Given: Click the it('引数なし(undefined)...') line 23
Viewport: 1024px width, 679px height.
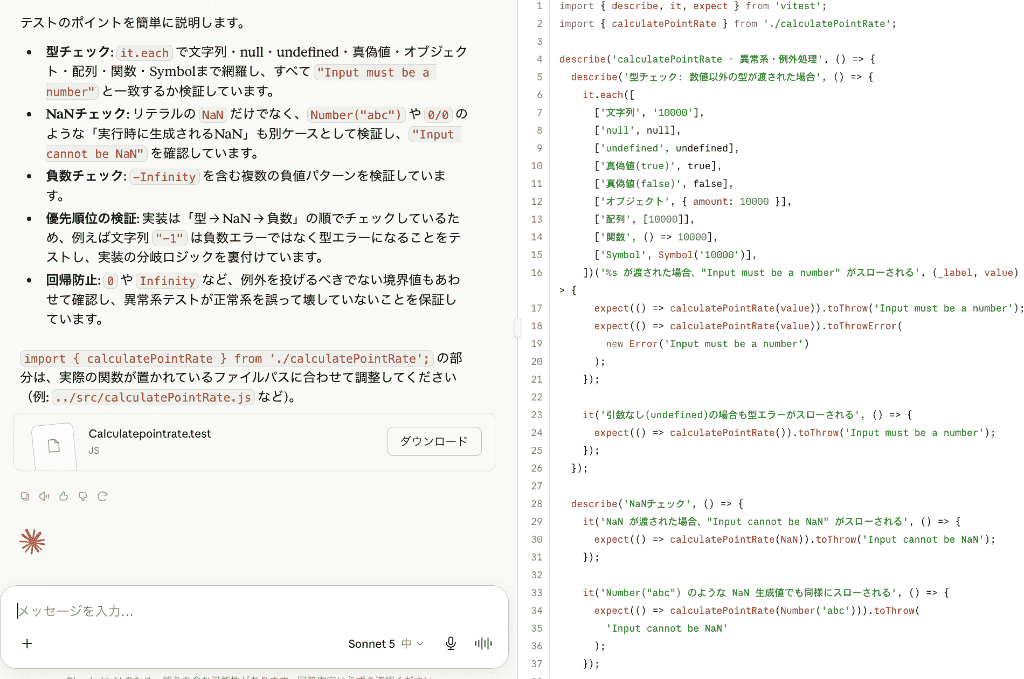Looking at the screenshot, I should (747, 415).
